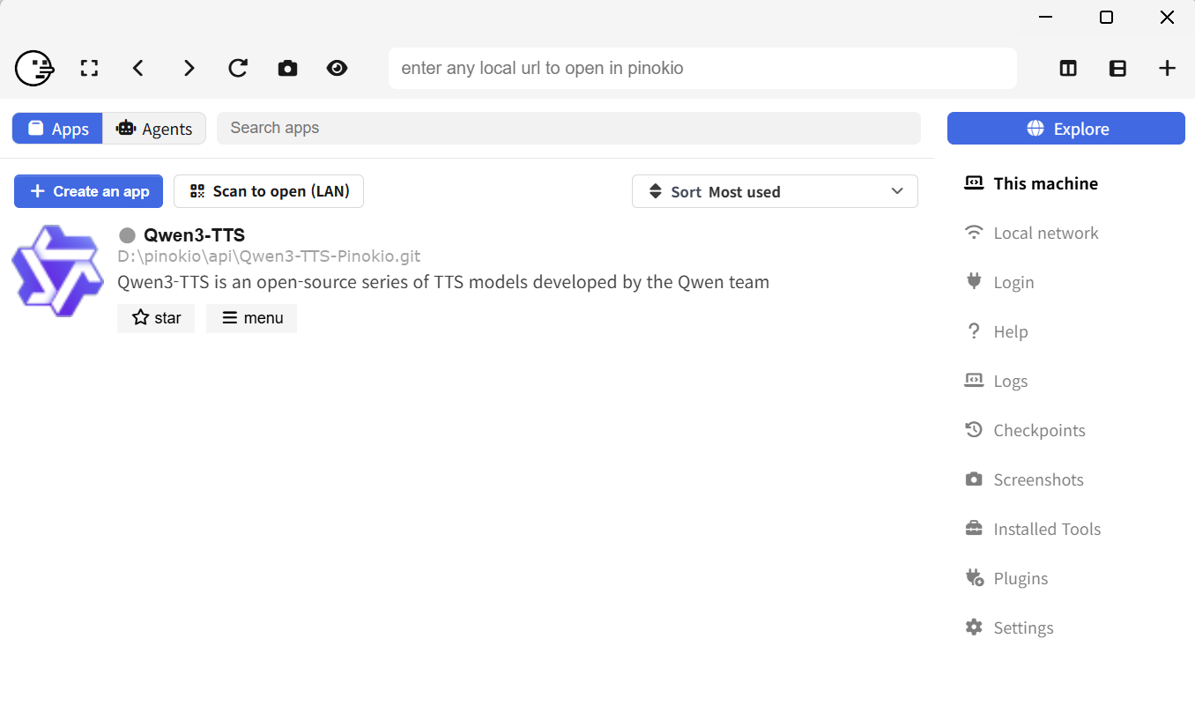
Task: Click the eye icon in toolbar
Action: (337, 69)
